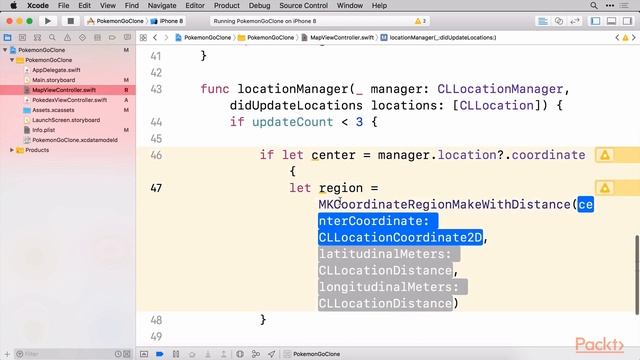This screenshot has height=360, width=640.
Task: Open the related items grid menu
Action: coord(143,38)
